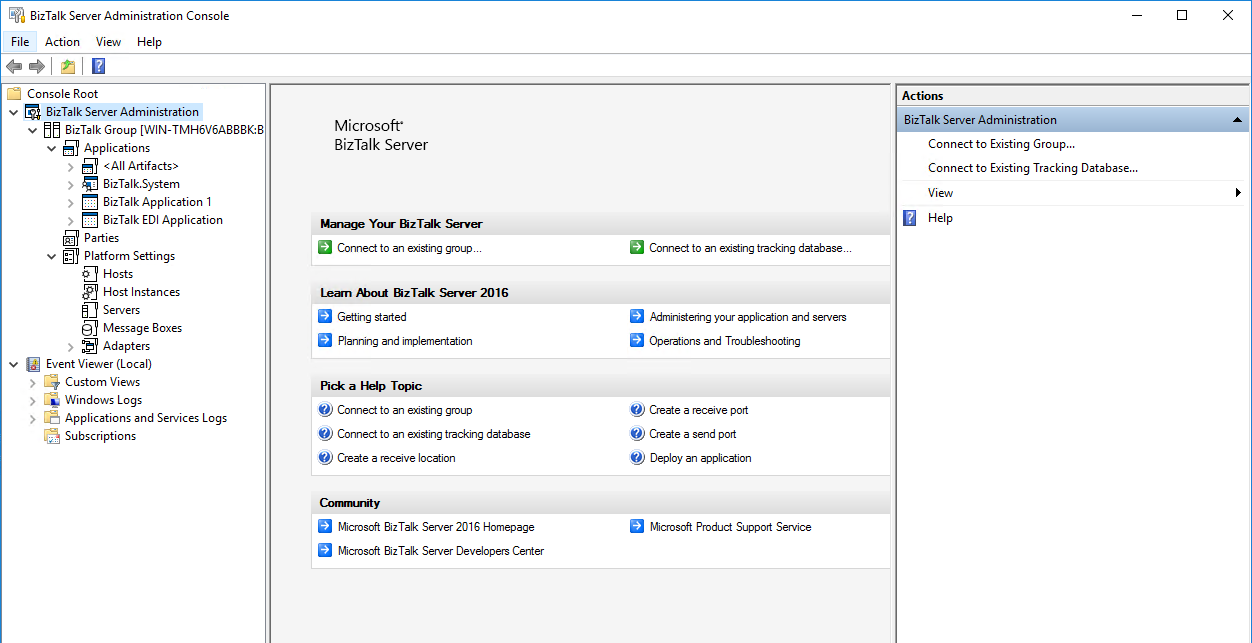Expand the BizTalk.System node
The image size is (1252, 643).
coord(71,184)
